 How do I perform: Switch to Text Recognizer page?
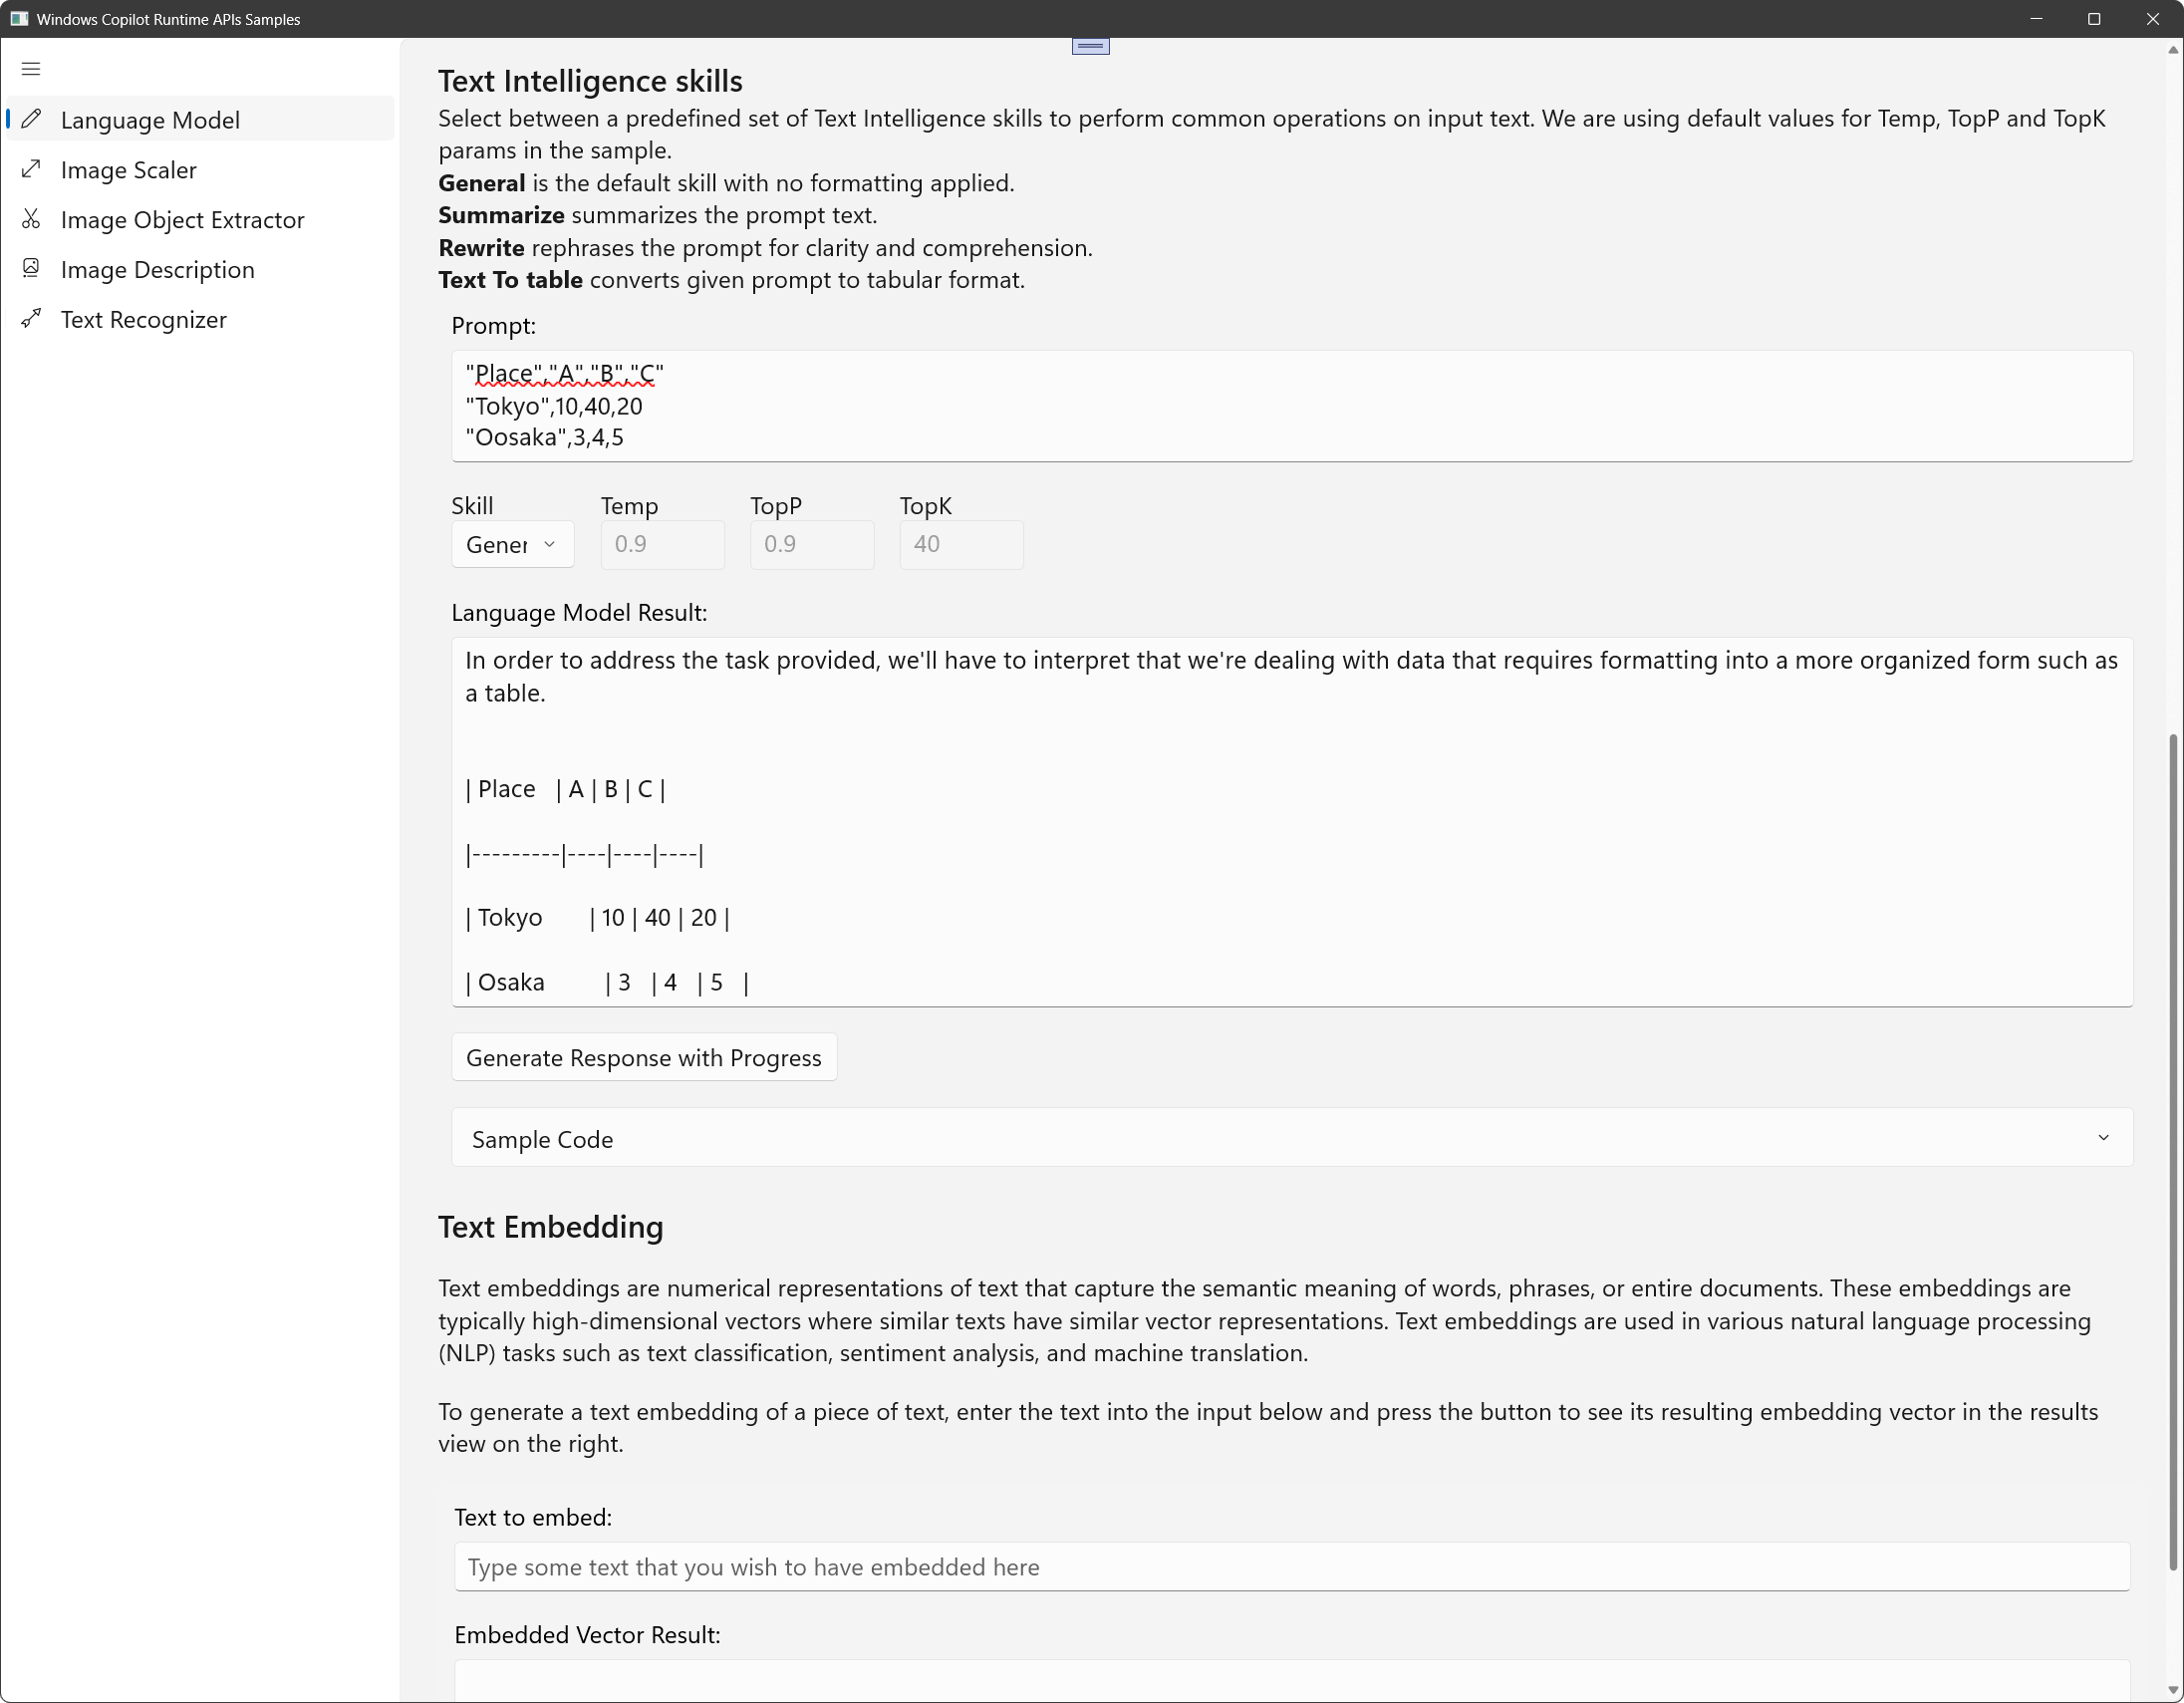[x=144, y=320]
